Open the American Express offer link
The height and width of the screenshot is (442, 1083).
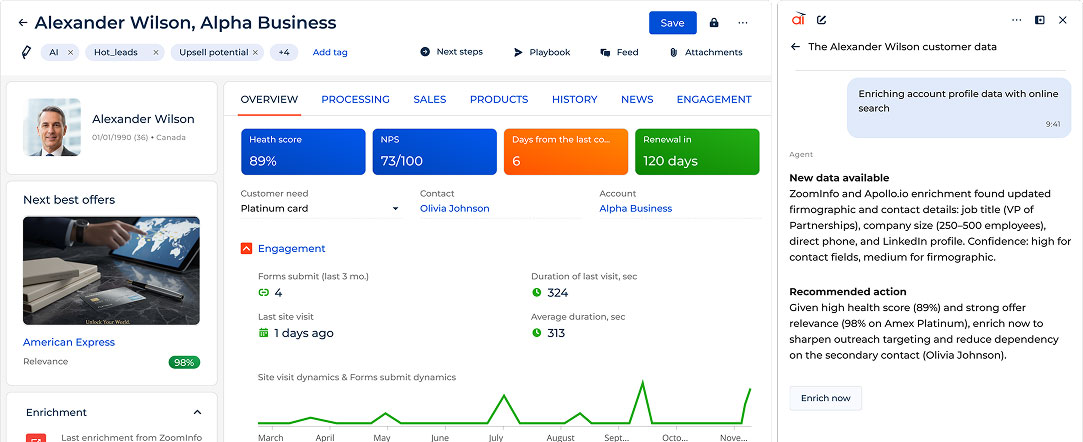(69, 343)
